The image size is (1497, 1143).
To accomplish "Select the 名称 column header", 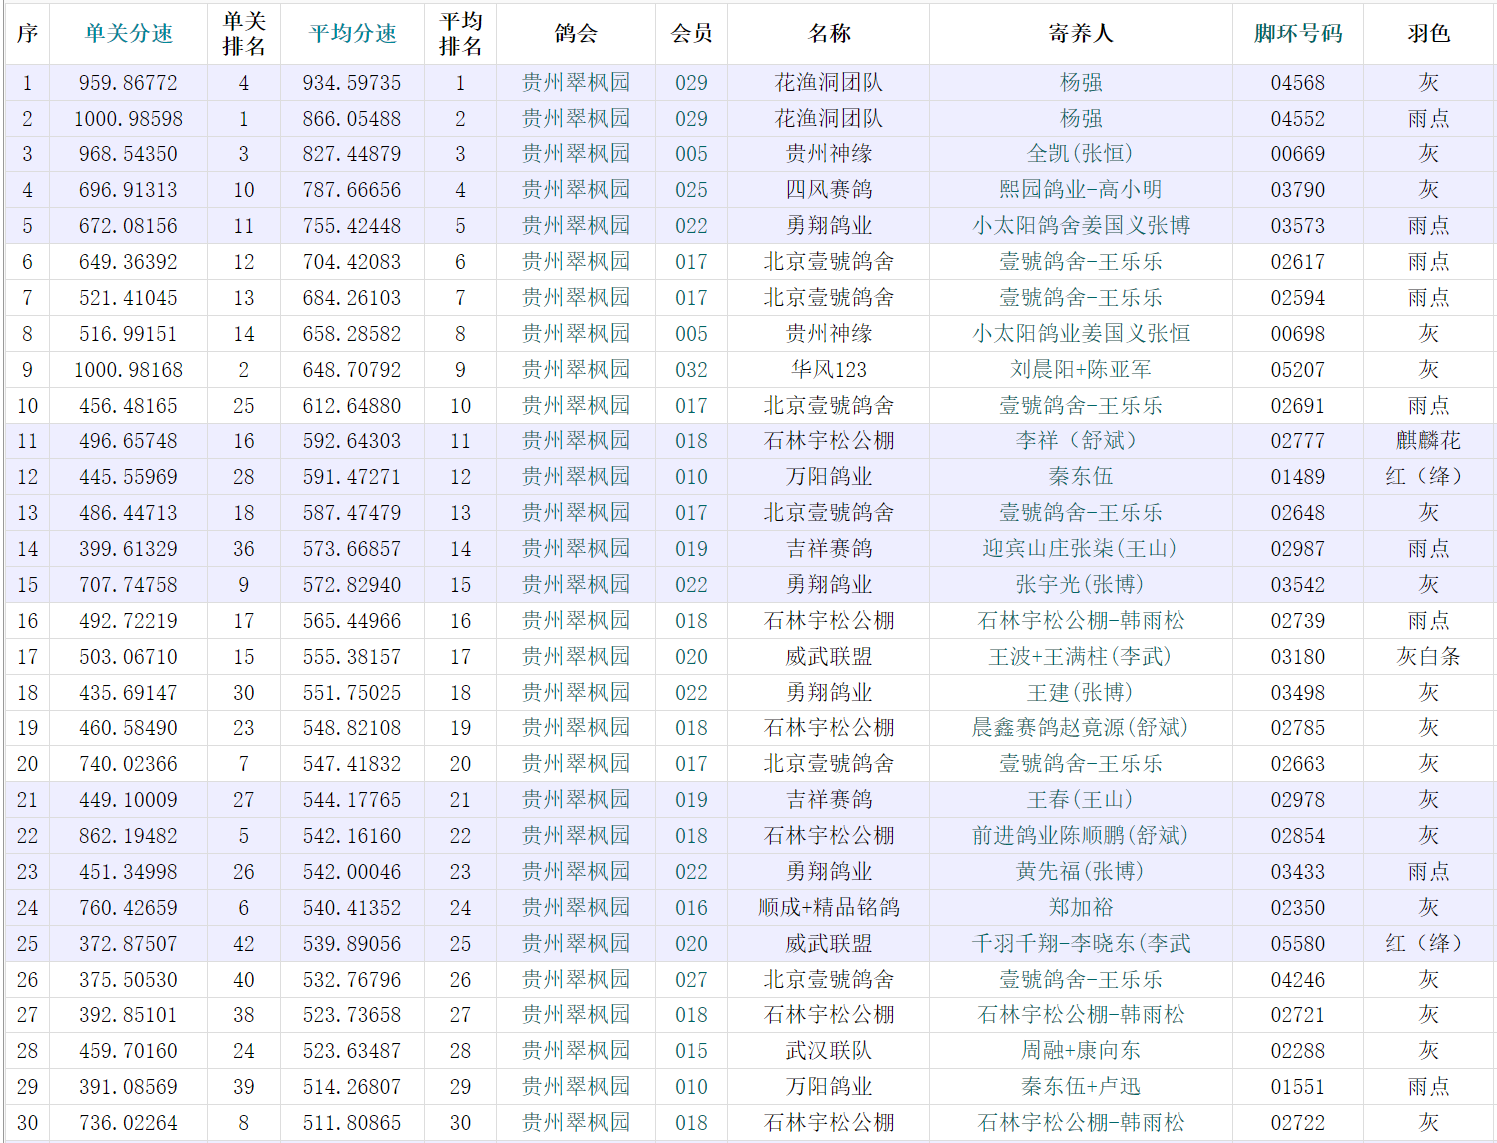I will (828, 34).
